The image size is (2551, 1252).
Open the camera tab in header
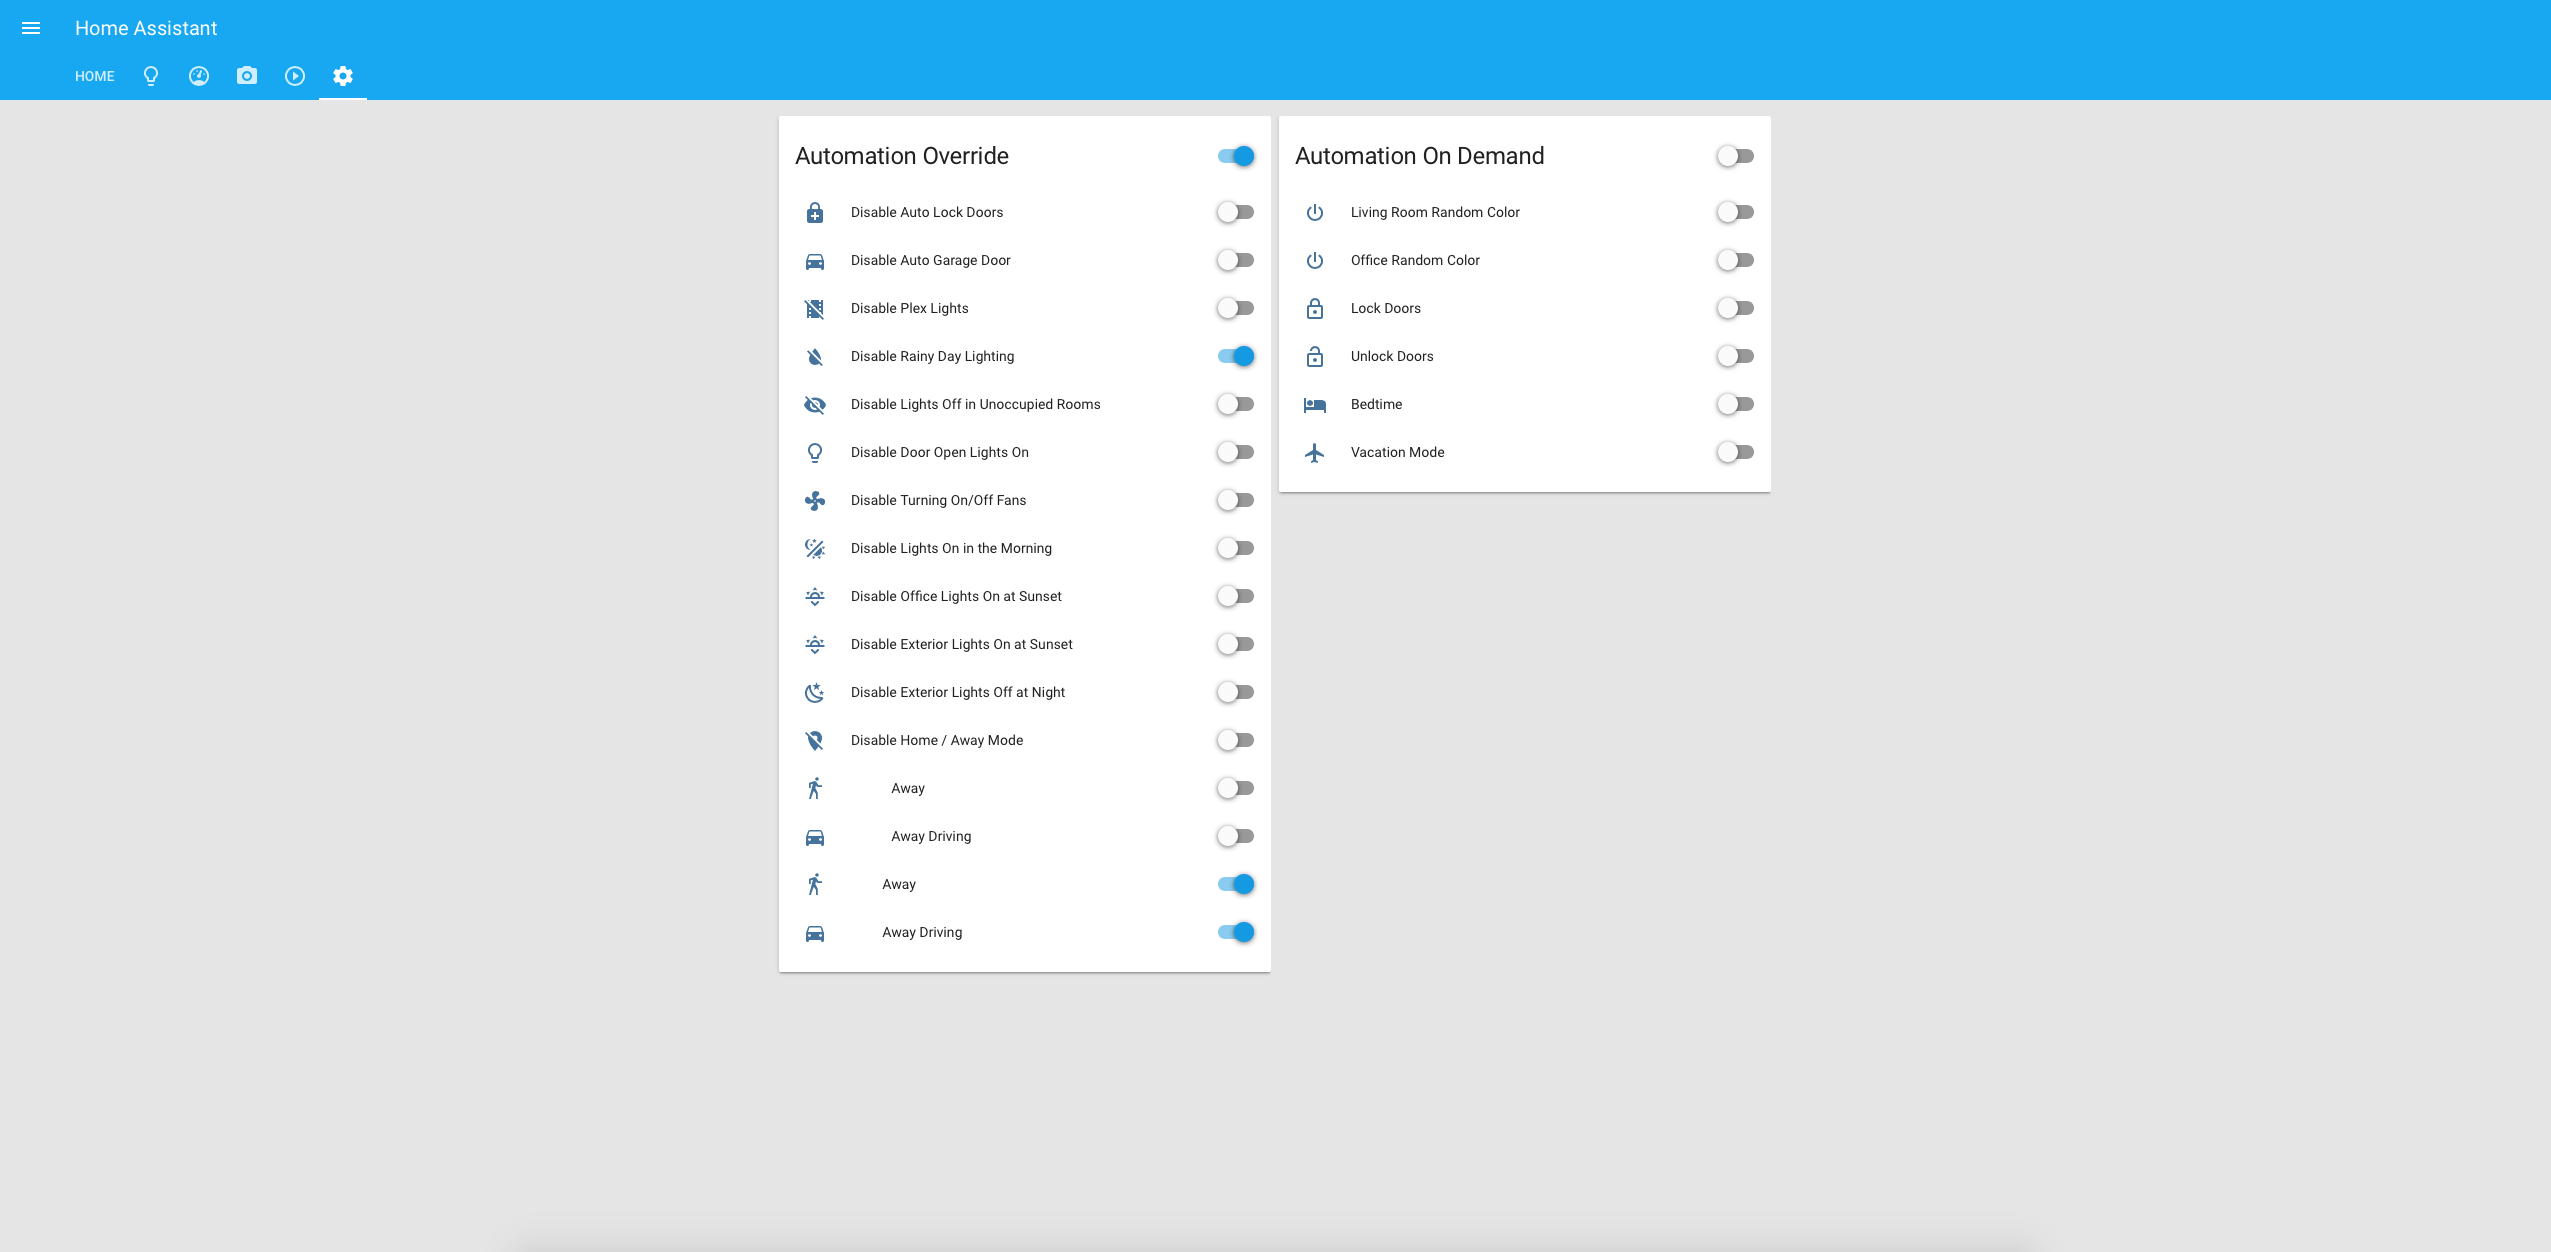[247, 76]
